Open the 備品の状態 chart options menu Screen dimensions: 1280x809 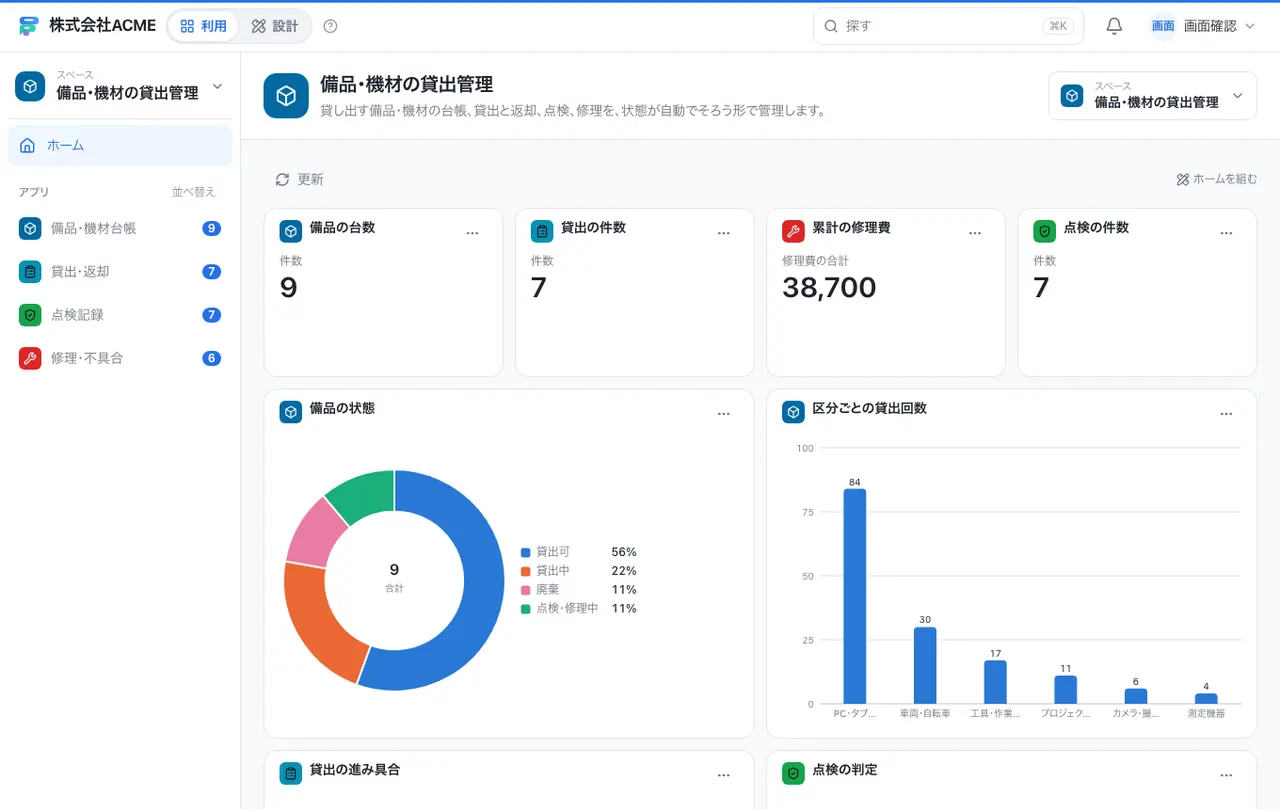[x=724, y=414]
